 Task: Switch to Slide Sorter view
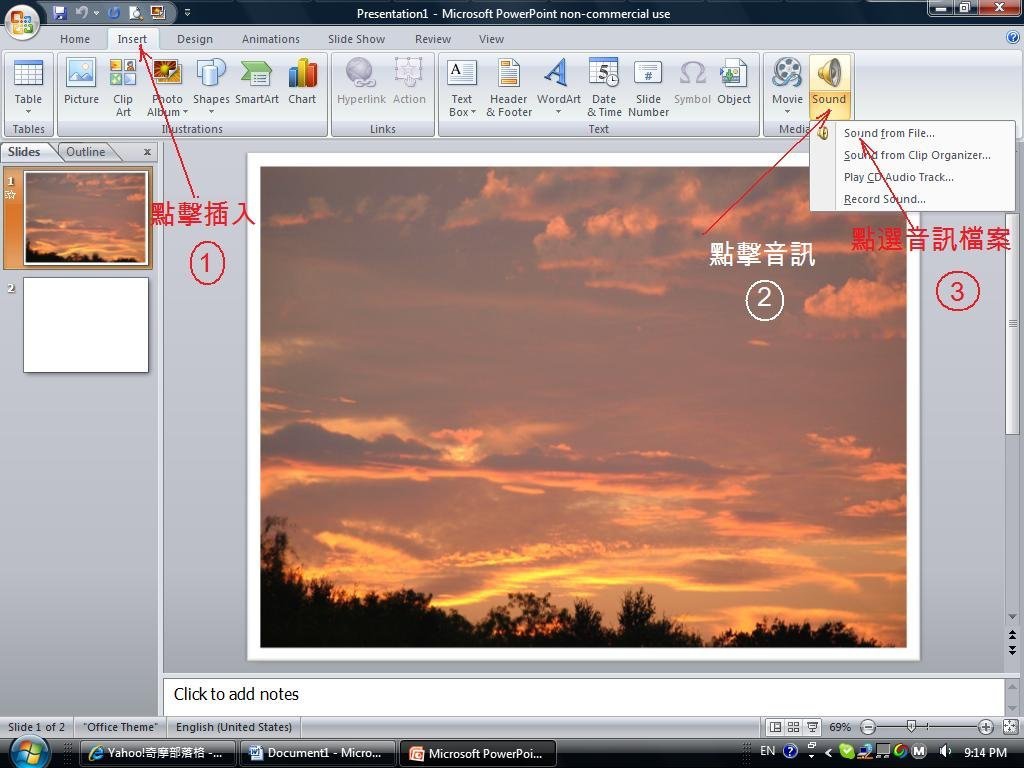tap(793, 727)
